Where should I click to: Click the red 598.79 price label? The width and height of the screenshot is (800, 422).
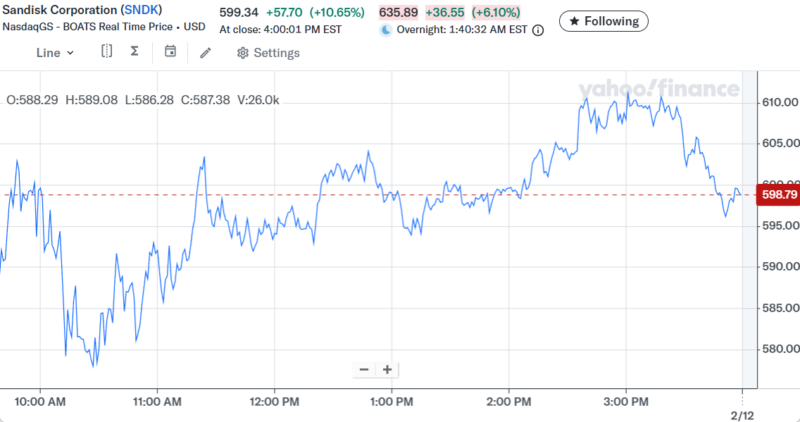[x=778, y=195]
